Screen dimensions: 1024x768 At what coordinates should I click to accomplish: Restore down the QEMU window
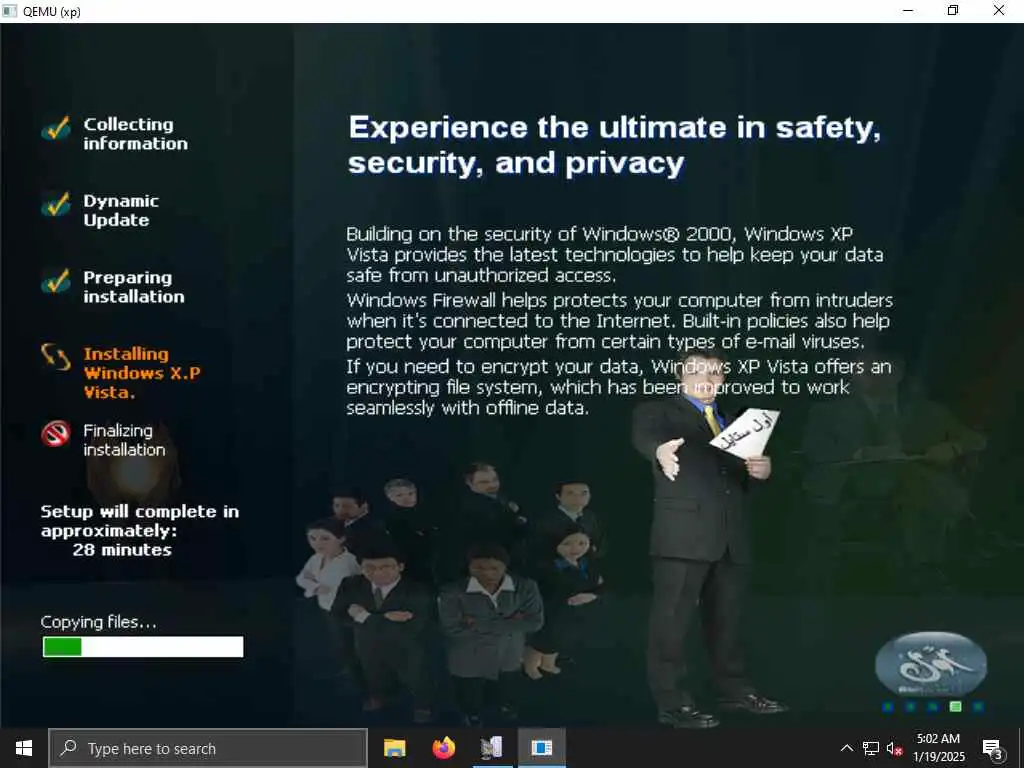(x=953, y=10)
